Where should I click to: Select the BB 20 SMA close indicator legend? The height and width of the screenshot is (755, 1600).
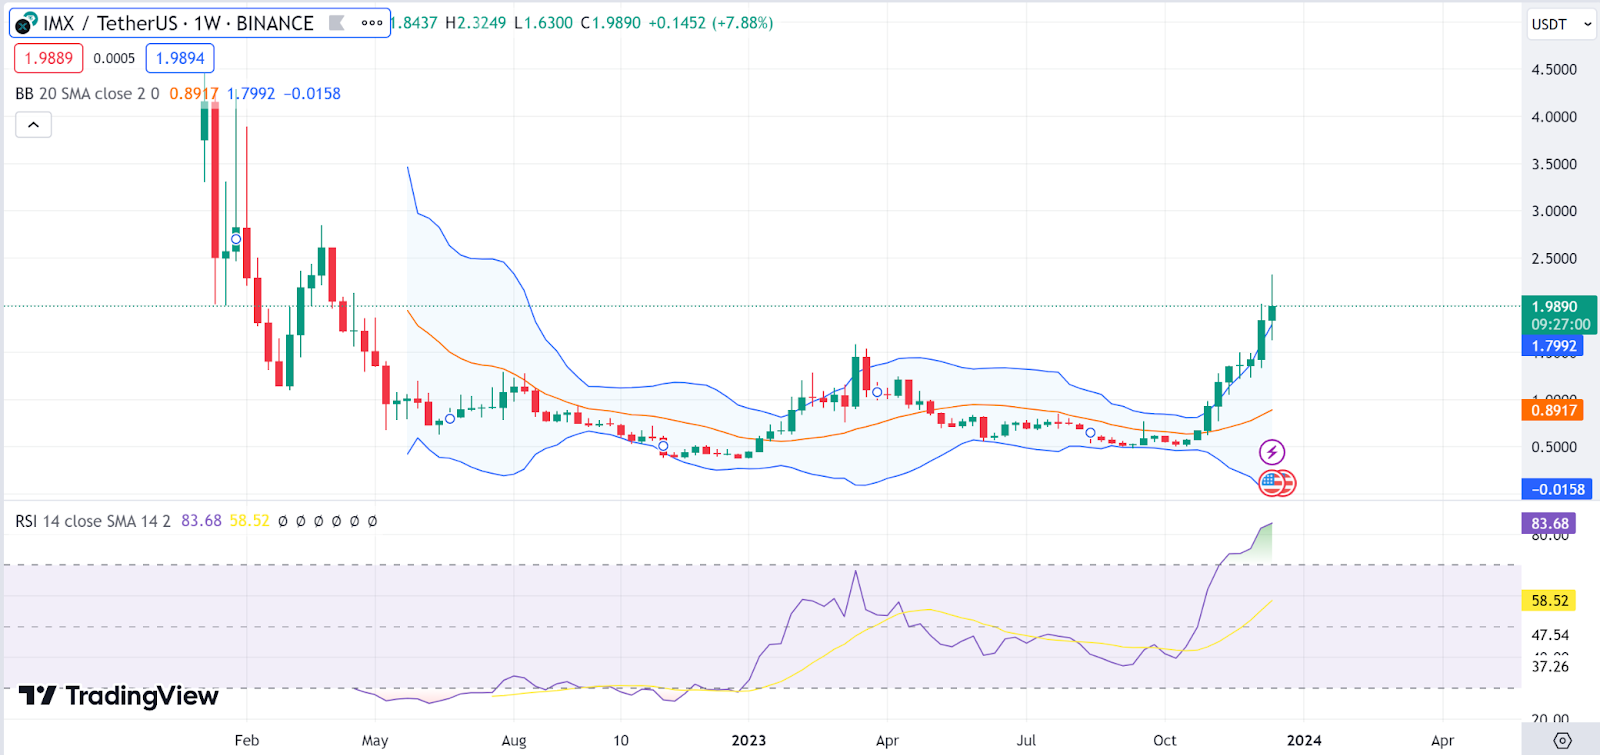(87, 93)
